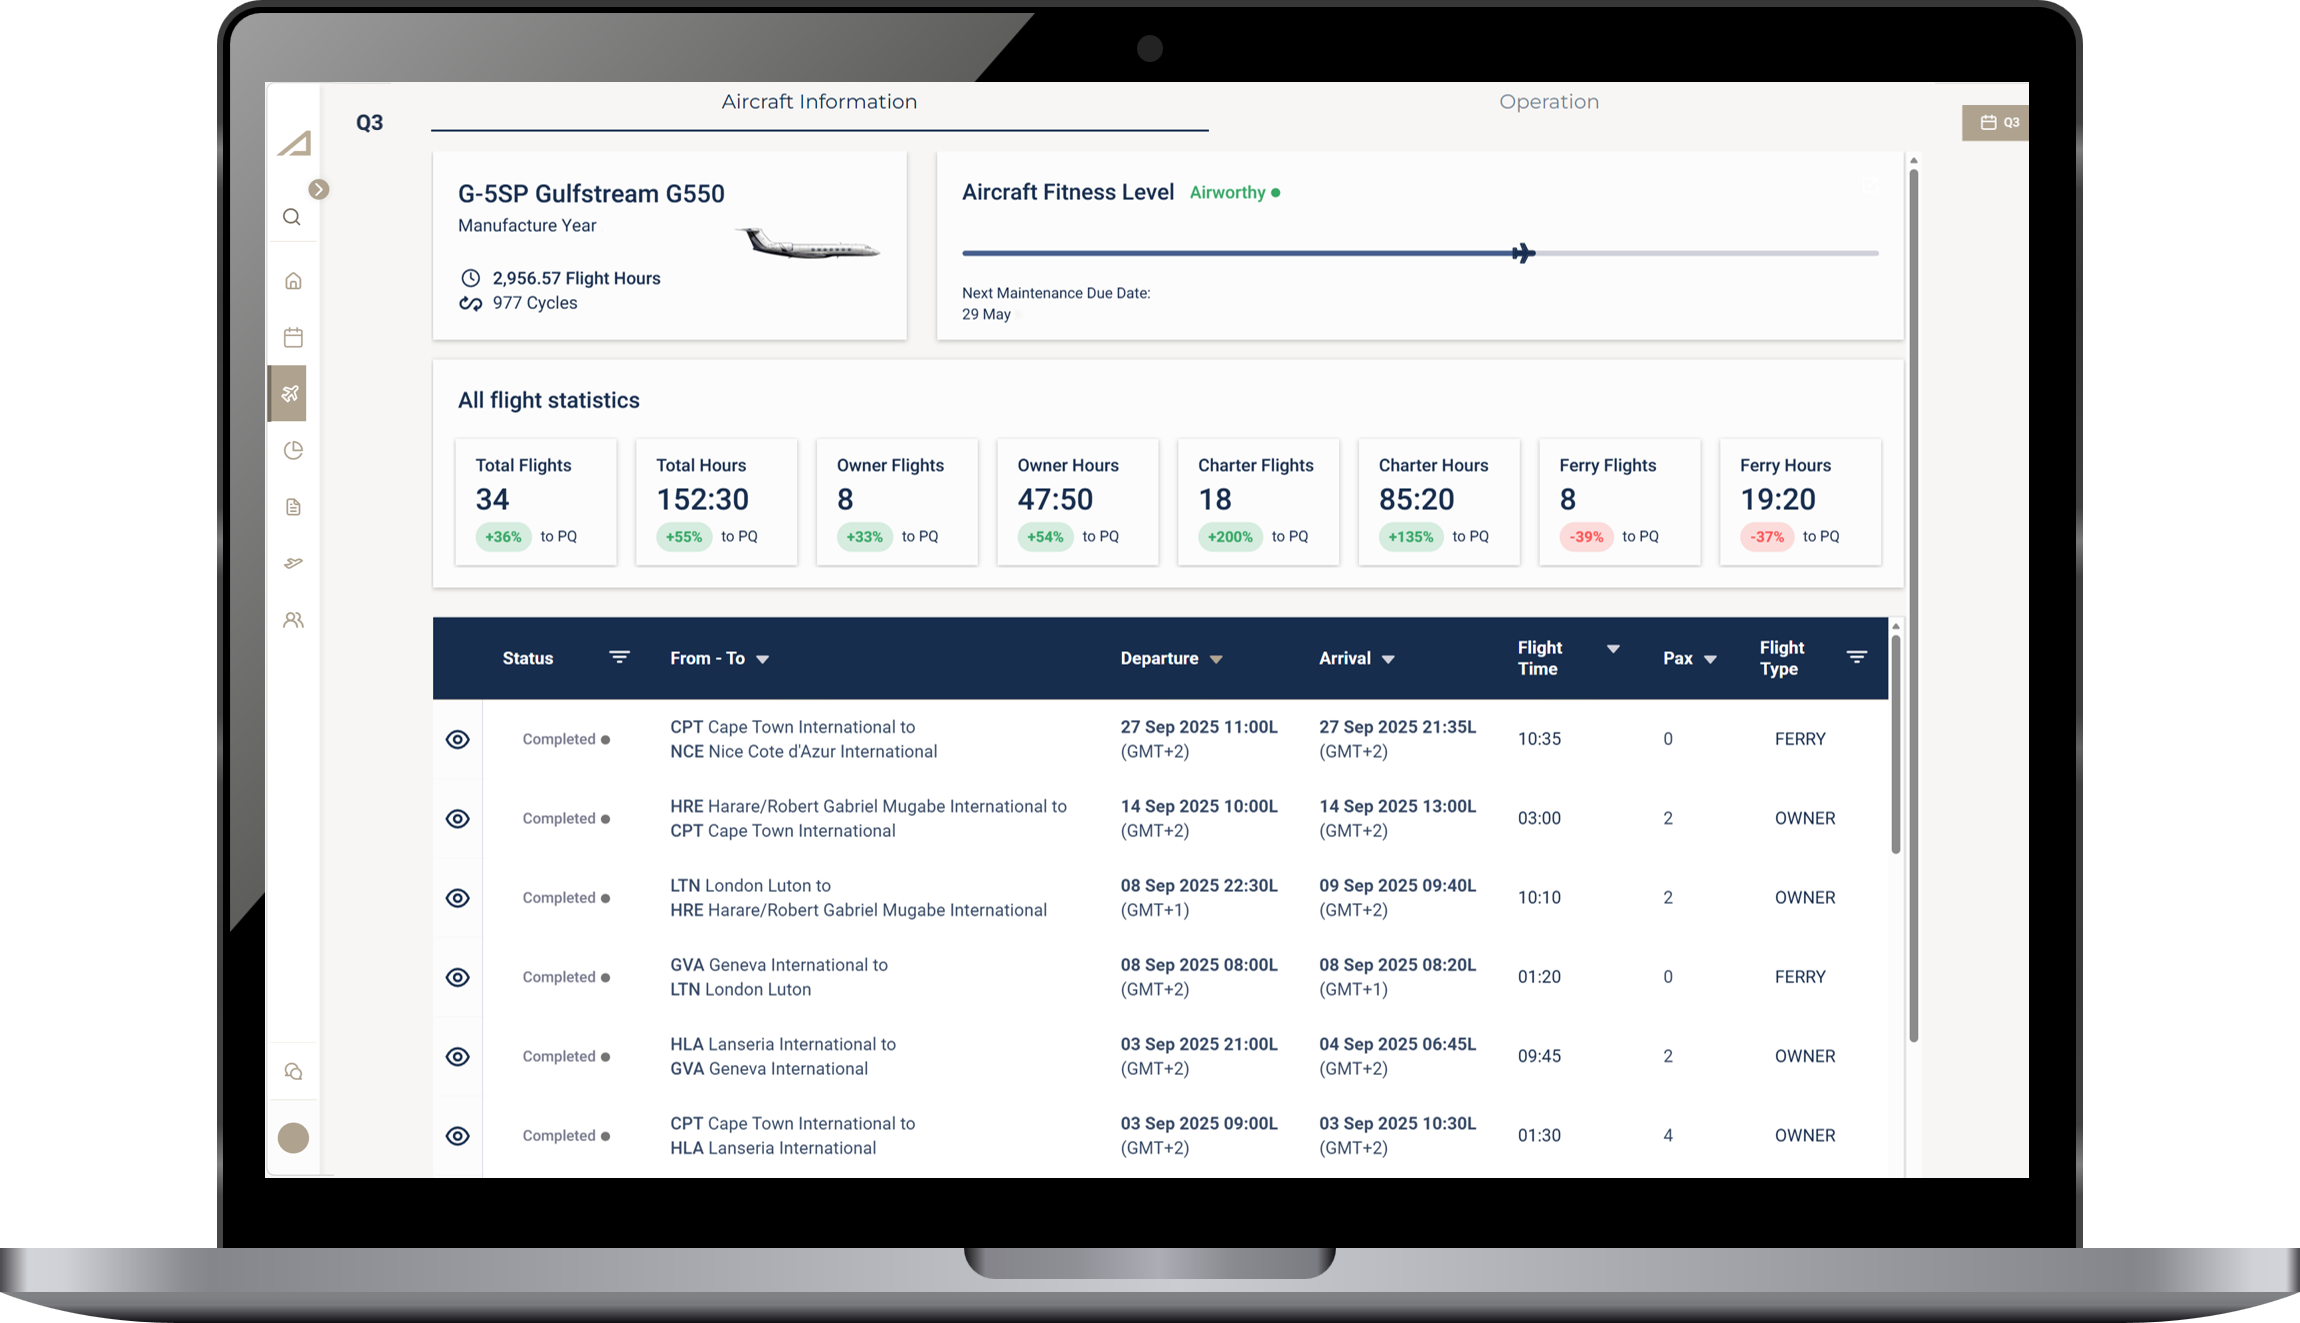Open the Departure column sort dropdown

1218,658
